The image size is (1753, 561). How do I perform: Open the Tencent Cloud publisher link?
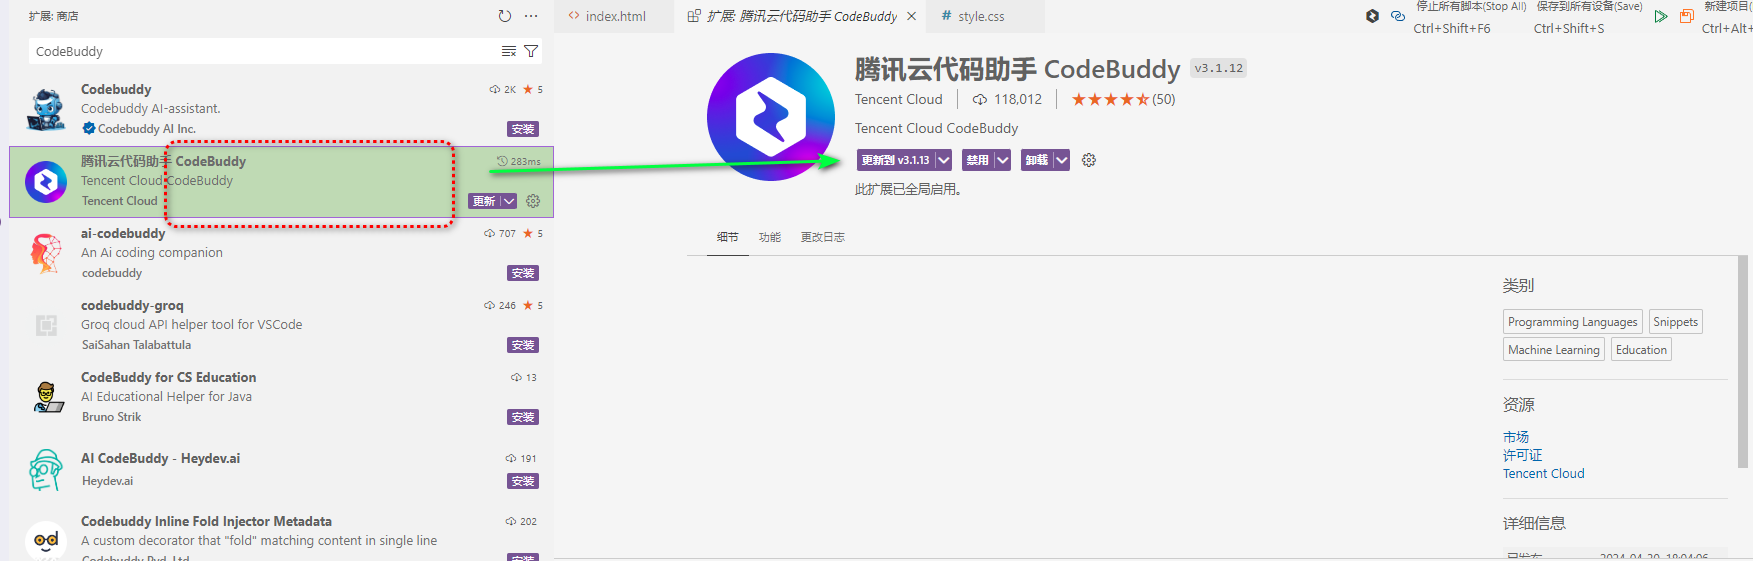[x=898, y=99]
